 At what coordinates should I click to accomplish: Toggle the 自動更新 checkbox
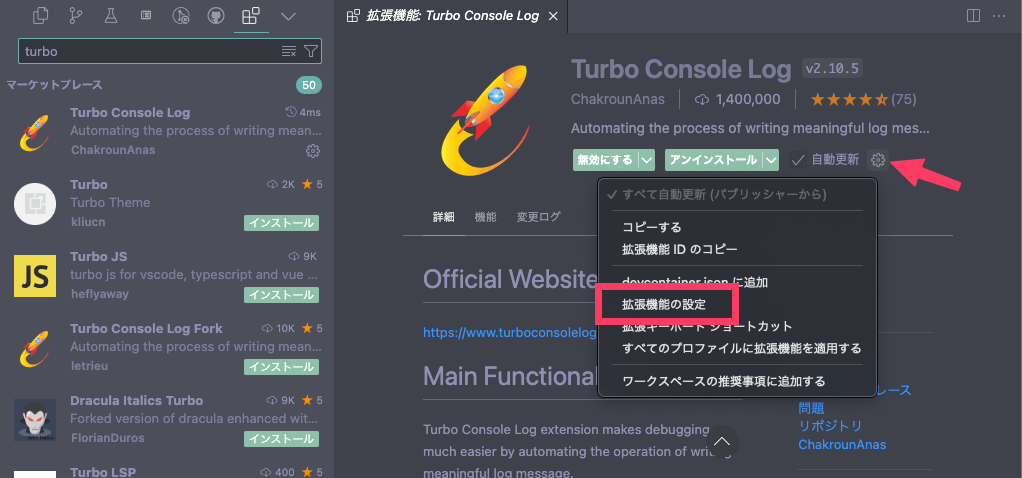point(798,160)
